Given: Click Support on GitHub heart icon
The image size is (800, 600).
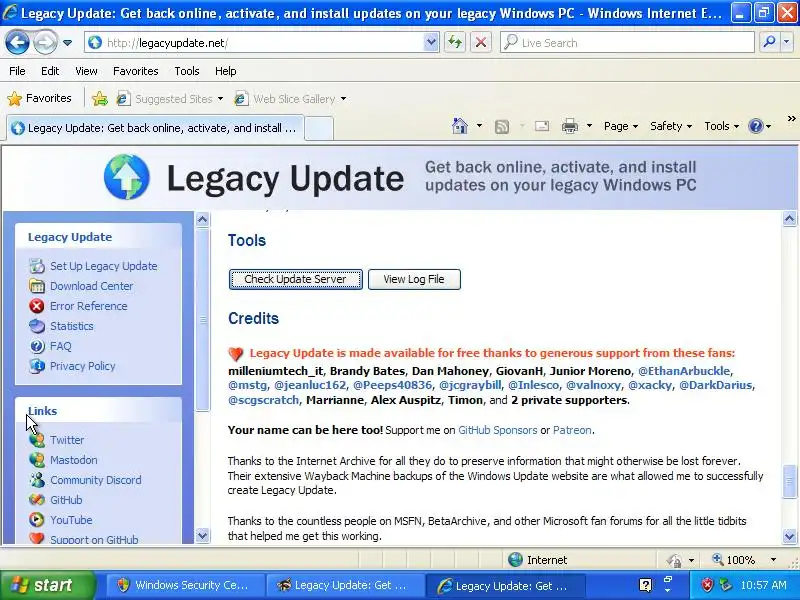Looking at the screenshot, I should point(37,538).
